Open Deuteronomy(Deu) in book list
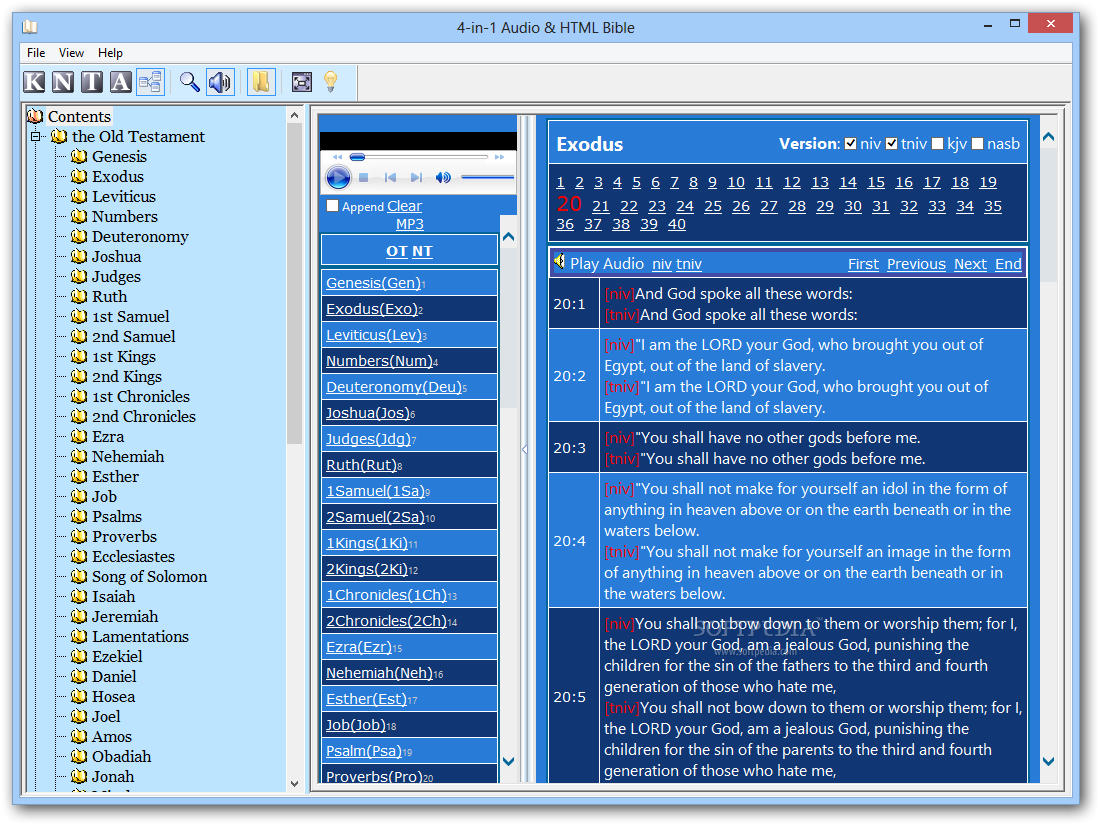Viewport: 1100px width, 825px height. pos(396,387)
